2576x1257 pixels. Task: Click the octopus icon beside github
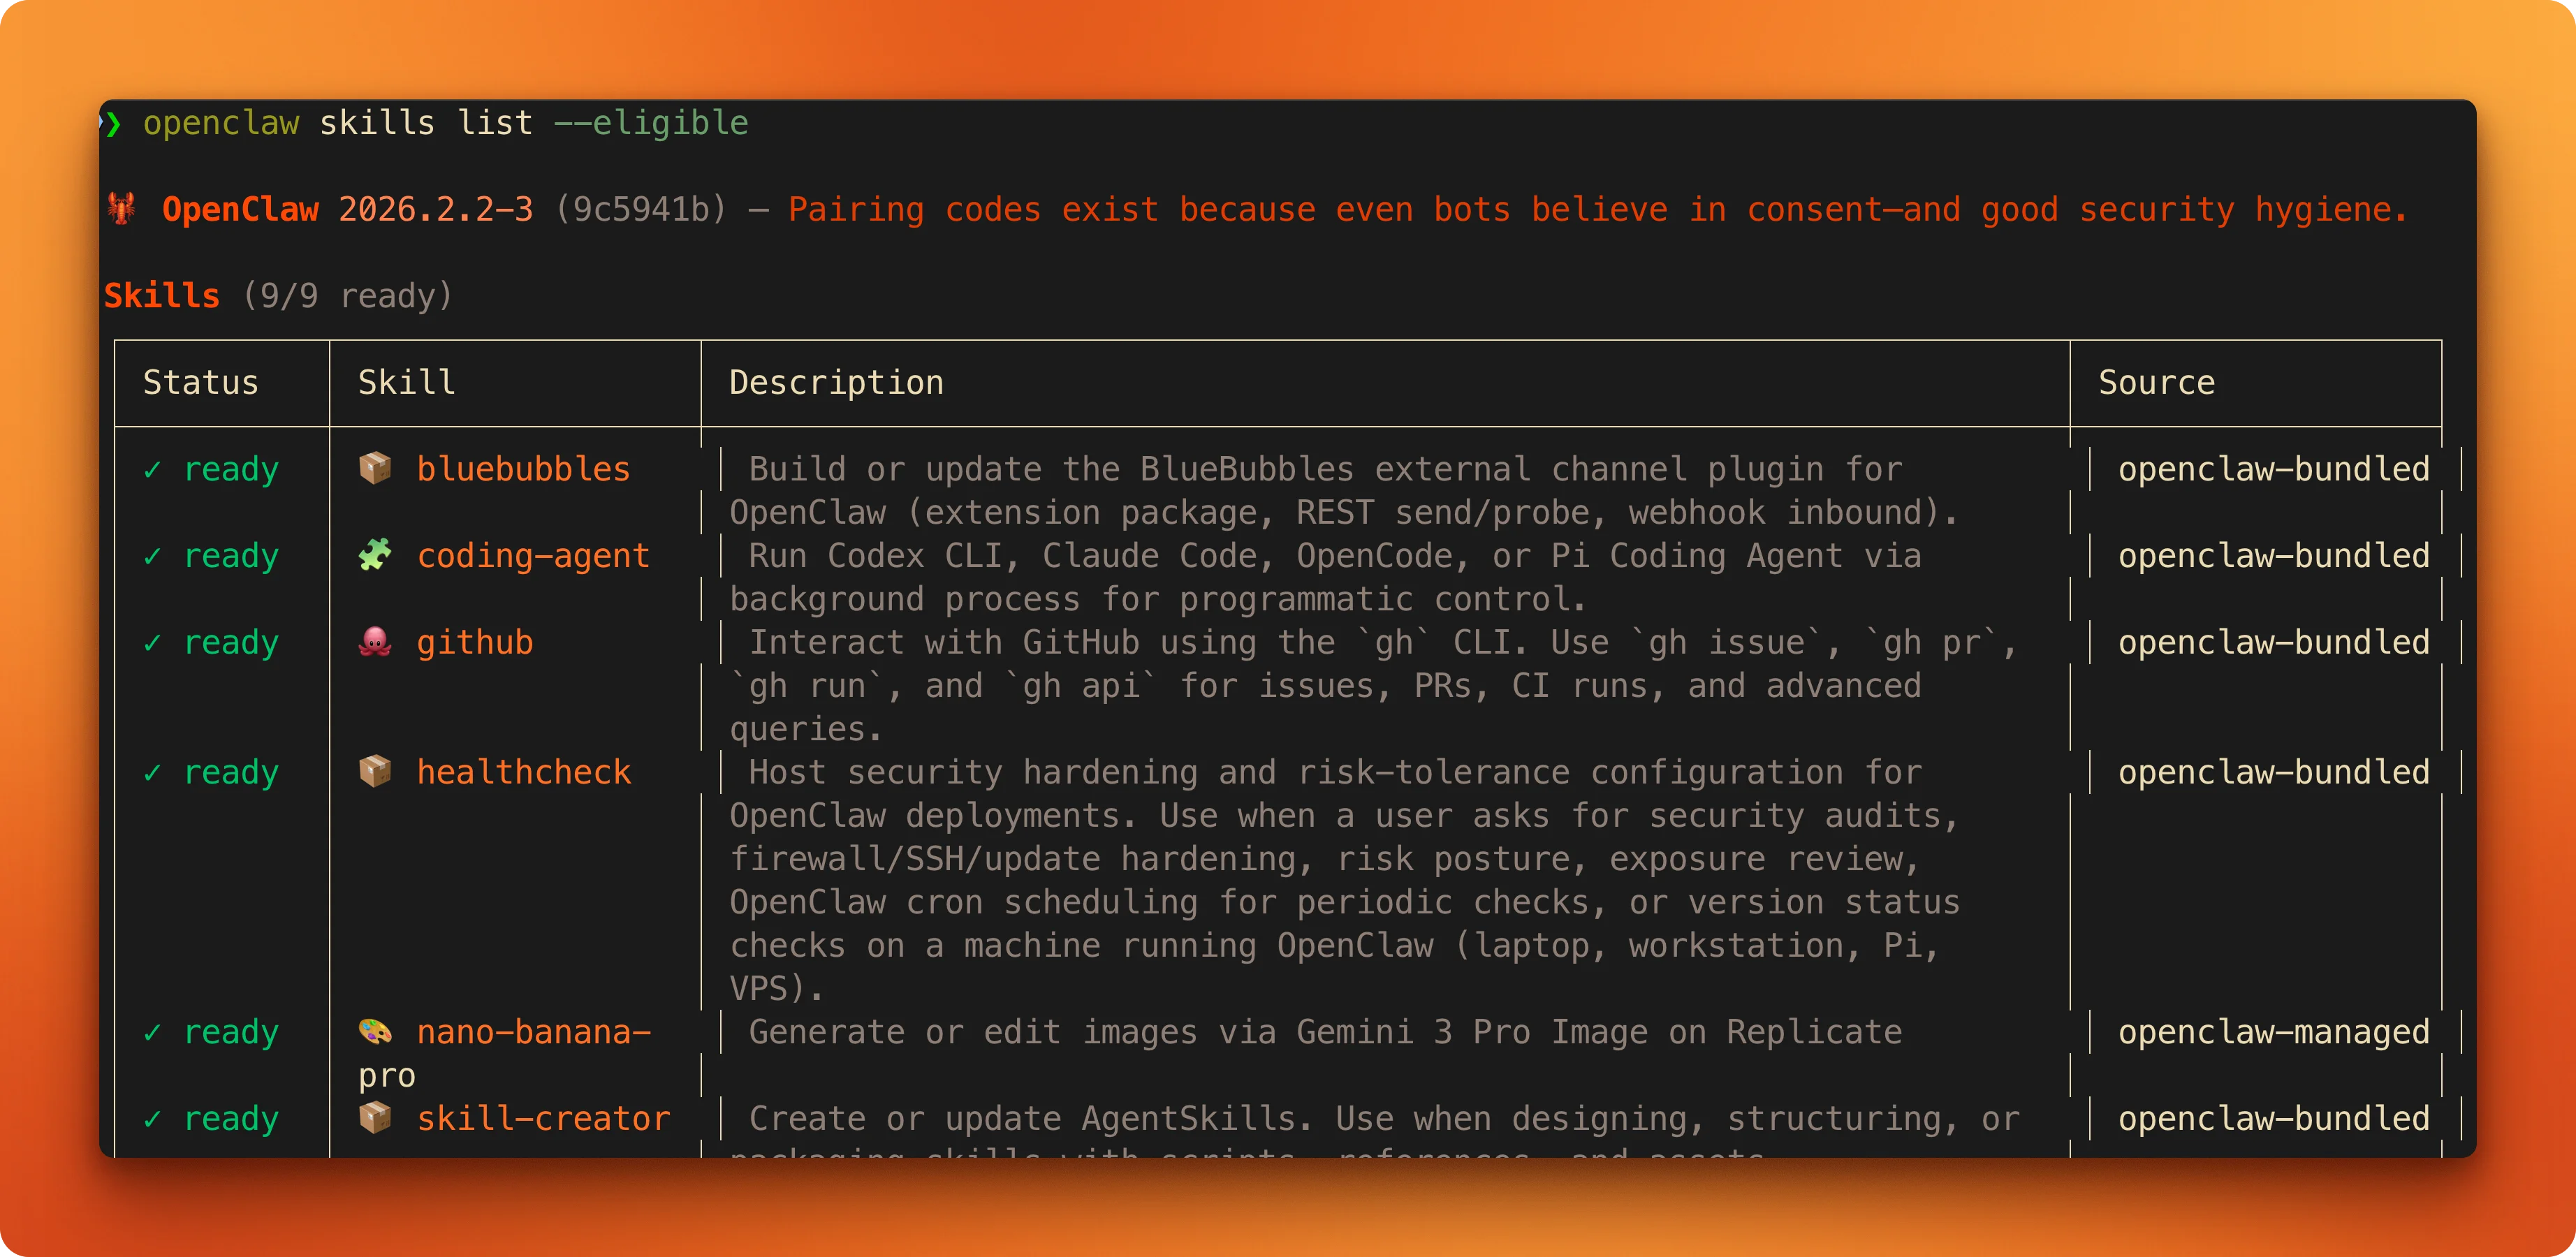(x=375, y=641)
